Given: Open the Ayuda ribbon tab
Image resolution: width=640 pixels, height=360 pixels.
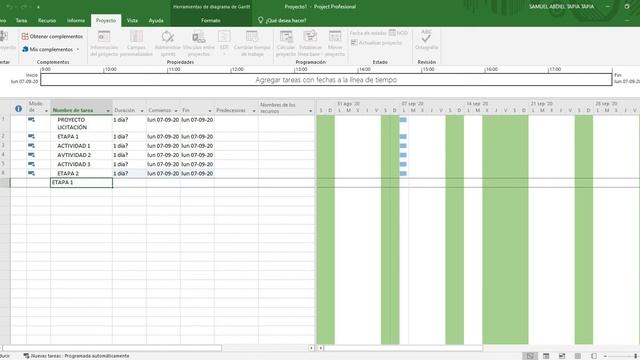Looking at the screenshot, I should click(156, 20).
